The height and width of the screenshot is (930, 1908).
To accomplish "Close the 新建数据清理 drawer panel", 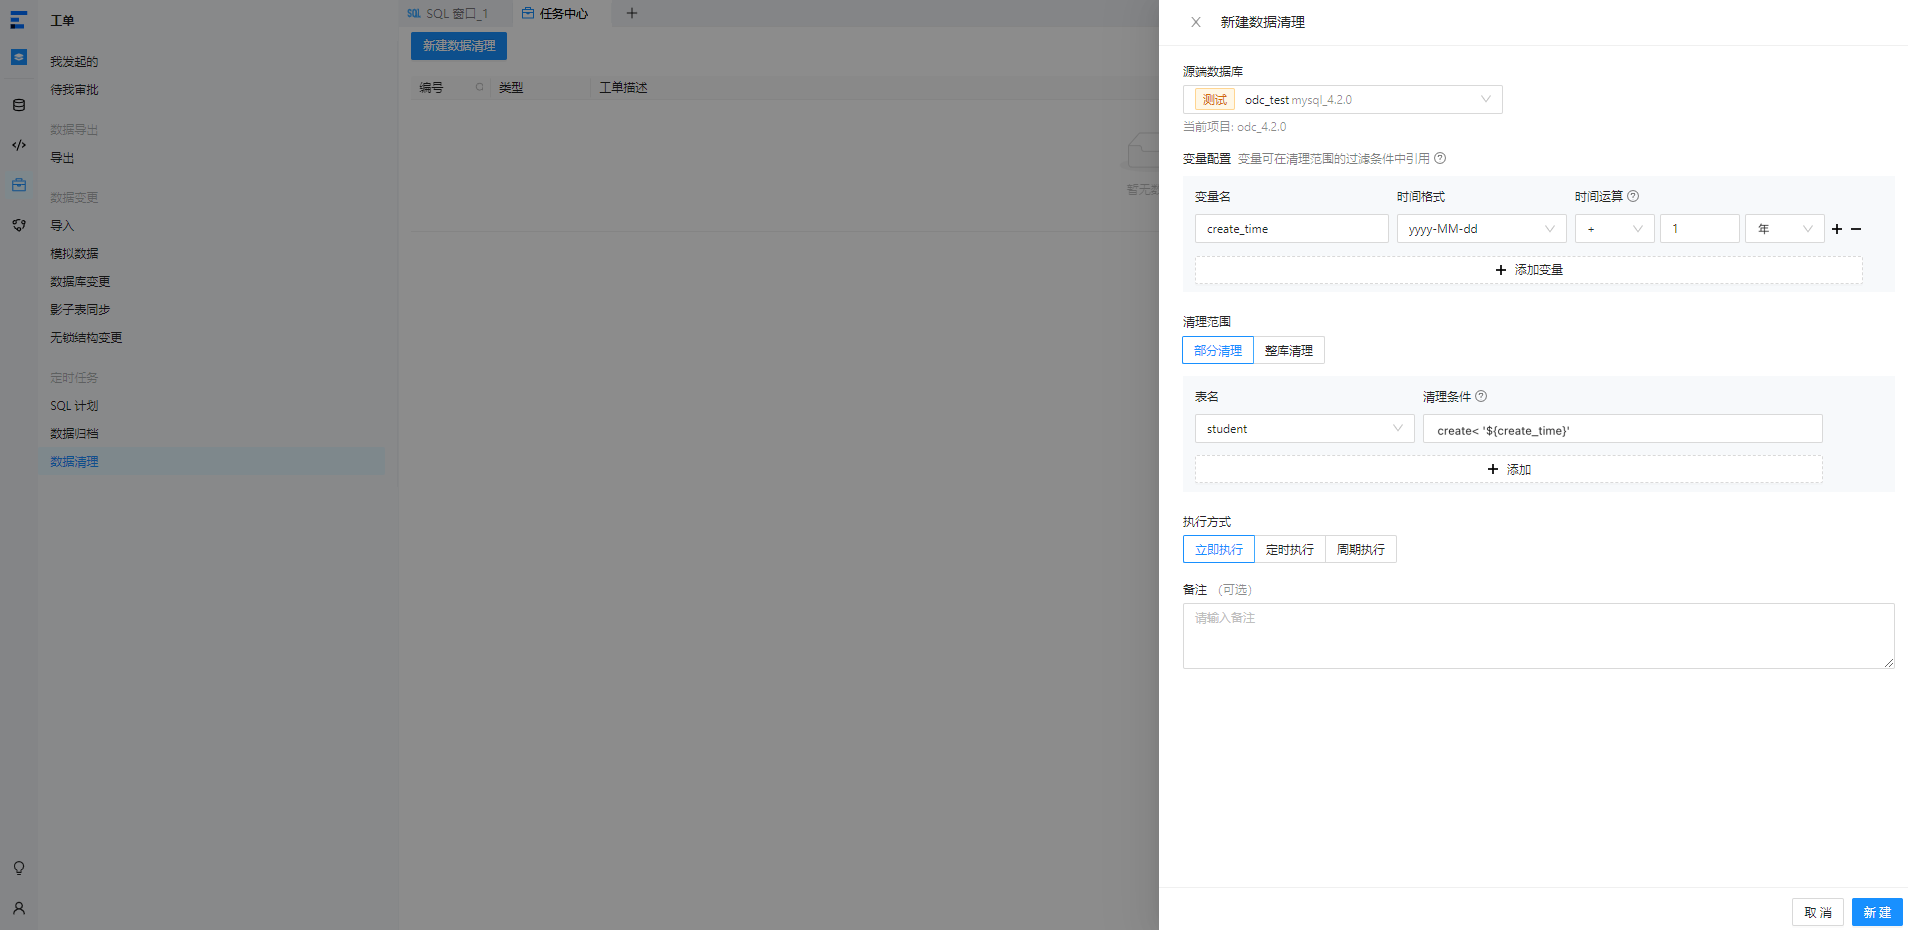I will point(1195,22).
